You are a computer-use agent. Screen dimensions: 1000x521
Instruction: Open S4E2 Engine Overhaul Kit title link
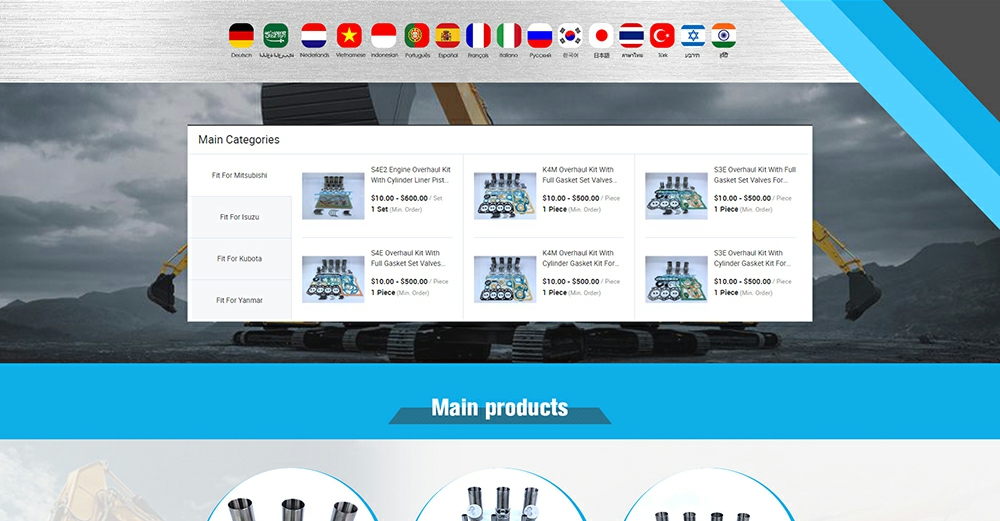coord(411,175)
